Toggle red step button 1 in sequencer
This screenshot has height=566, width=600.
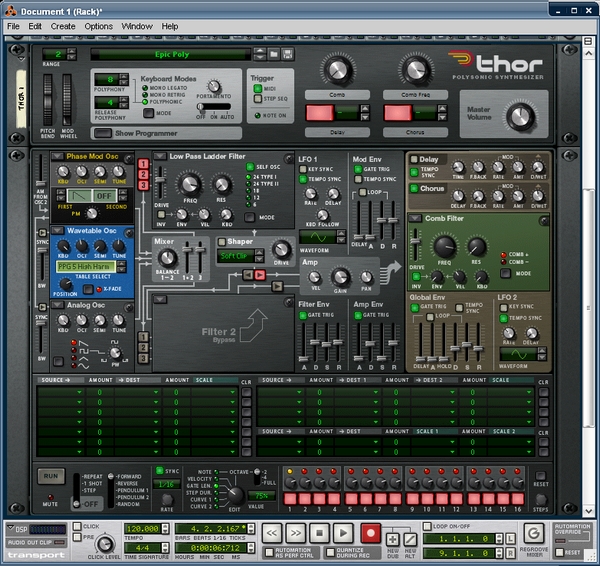[290, 499]
